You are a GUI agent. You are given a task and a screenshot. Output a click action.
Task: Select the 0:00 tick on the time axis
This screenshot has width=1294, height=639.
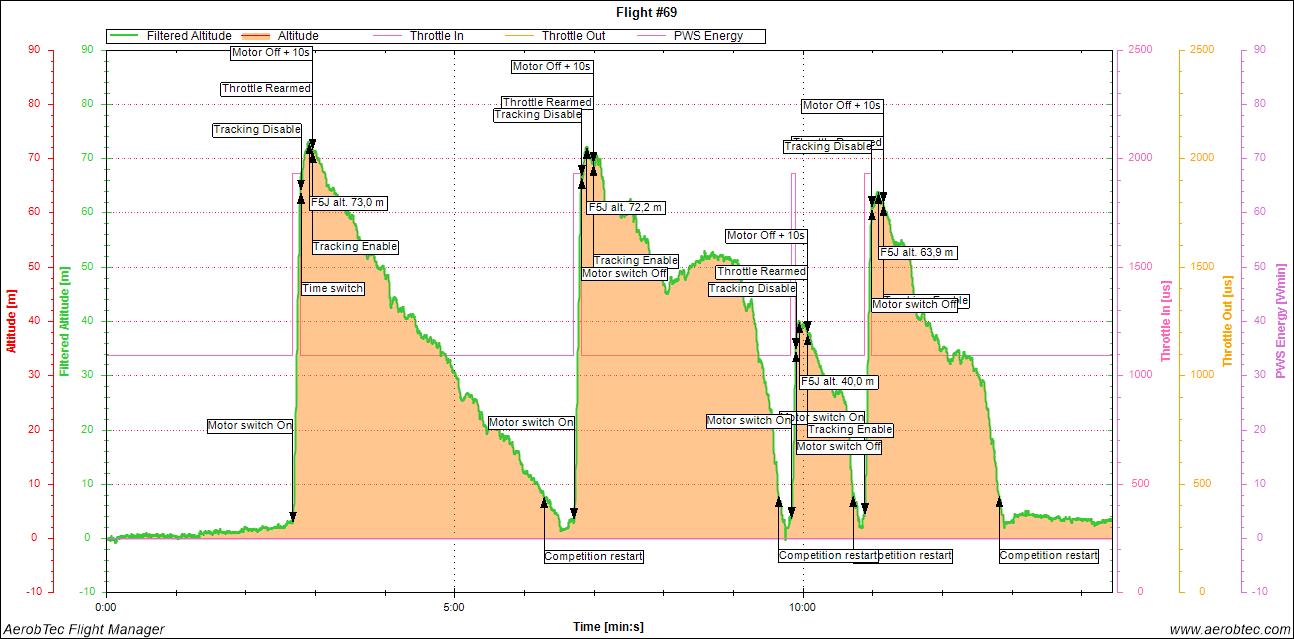(x=105, y=606)
